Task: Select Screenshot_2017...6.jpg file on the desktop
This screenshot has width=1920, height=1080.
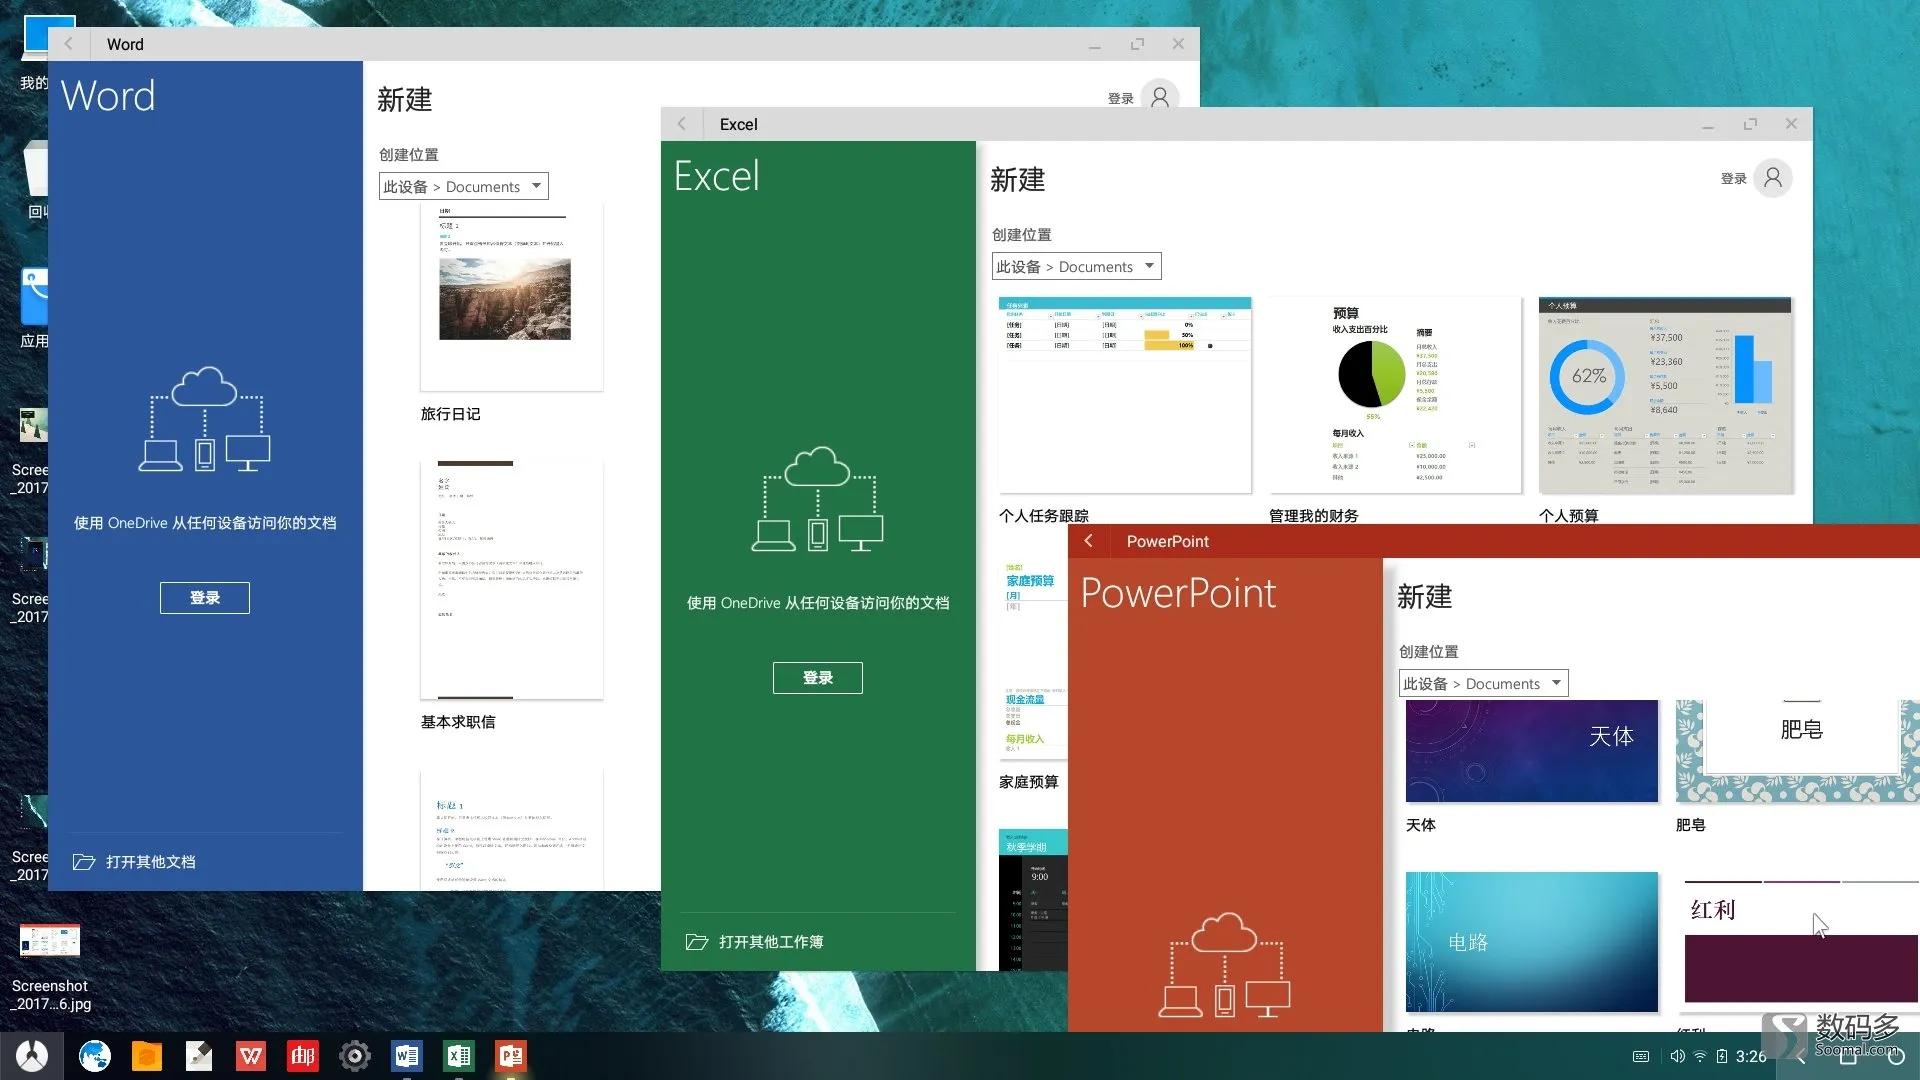Action: pos(50,968)
